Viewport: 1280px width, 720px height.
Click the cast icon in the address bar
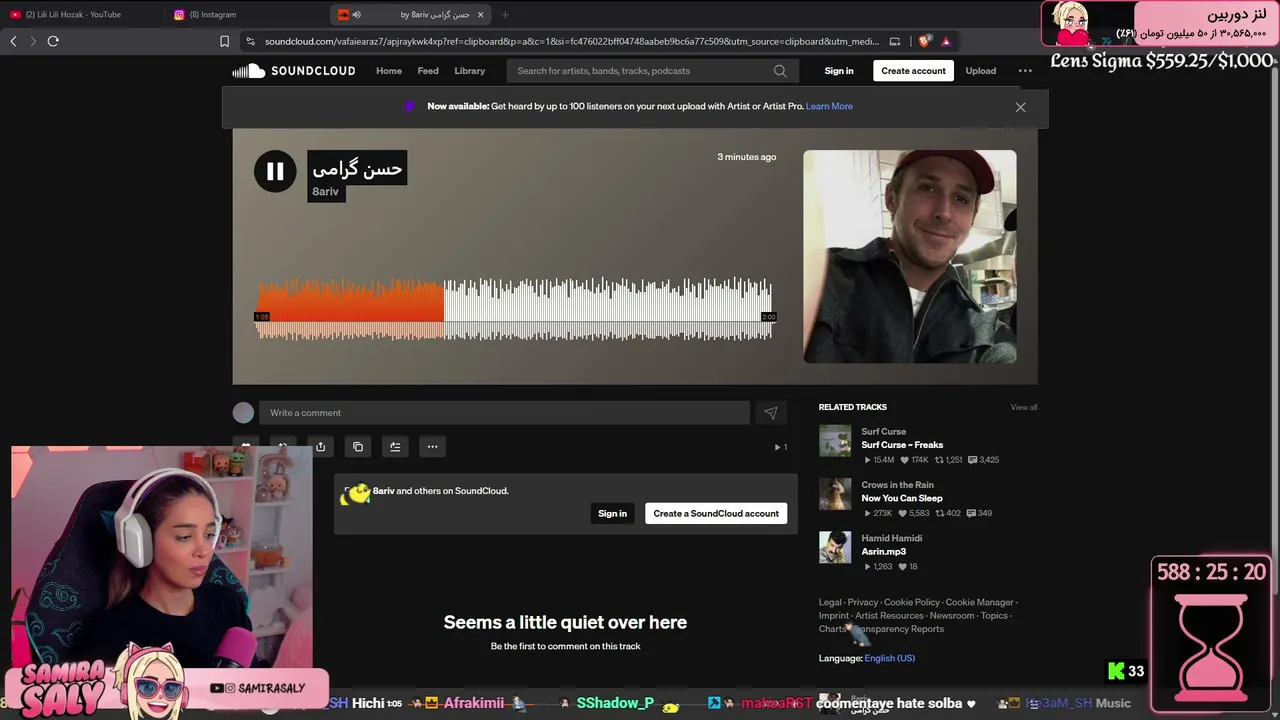(895, 41)
